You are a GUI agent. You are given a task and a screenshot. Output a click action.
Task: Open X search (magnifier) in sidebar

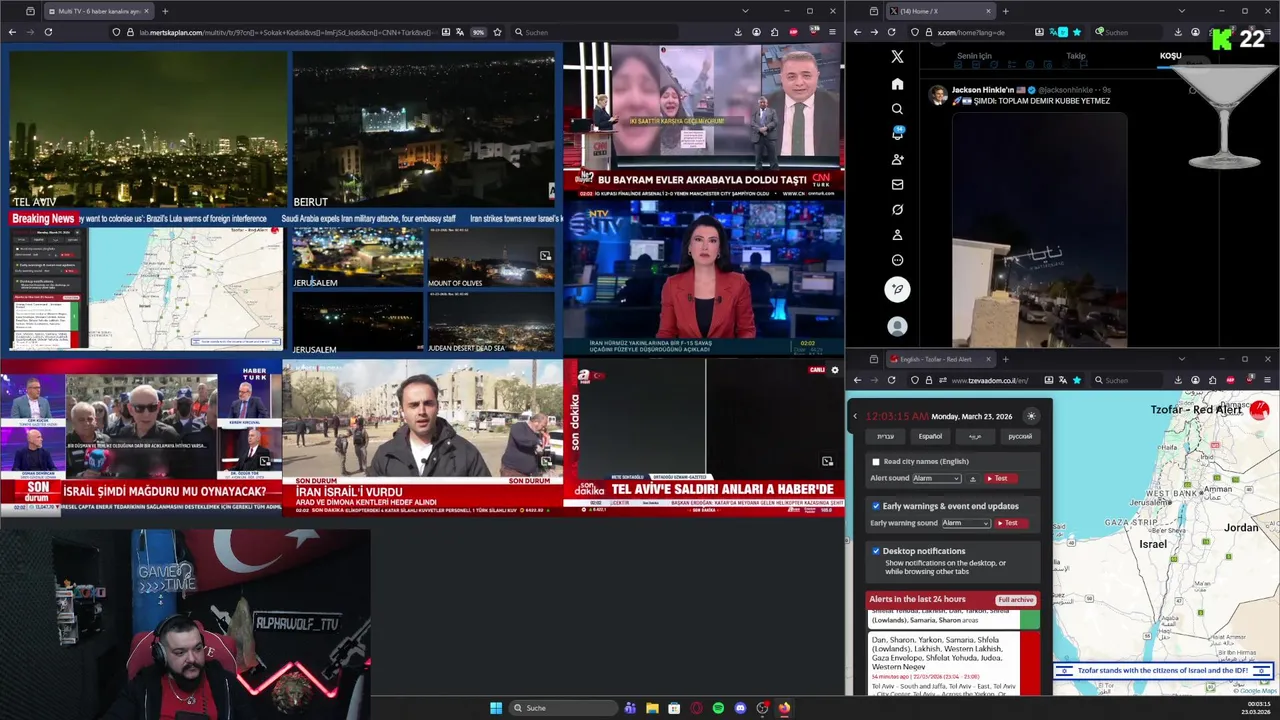pyautogui.click(x=897, y=109)
